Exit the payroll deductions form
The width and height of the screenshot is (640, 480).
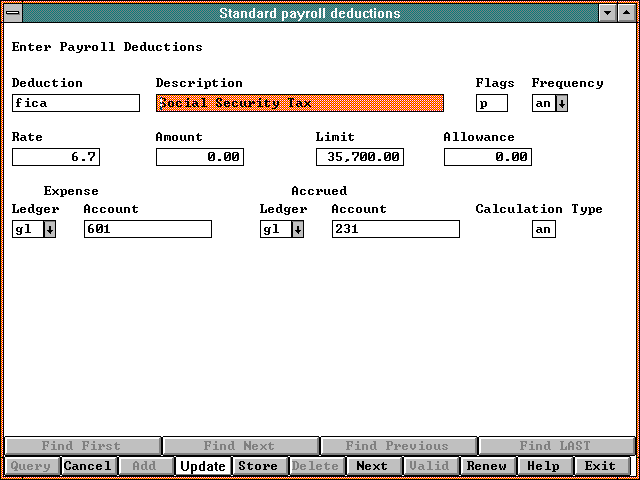(601, 466)
